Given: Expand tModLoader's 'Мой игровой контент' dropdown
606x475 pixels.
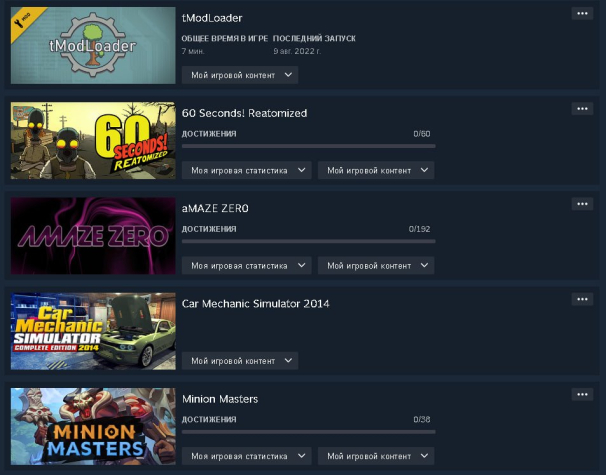Looking at the screenshot, I should tap(240, 75).
